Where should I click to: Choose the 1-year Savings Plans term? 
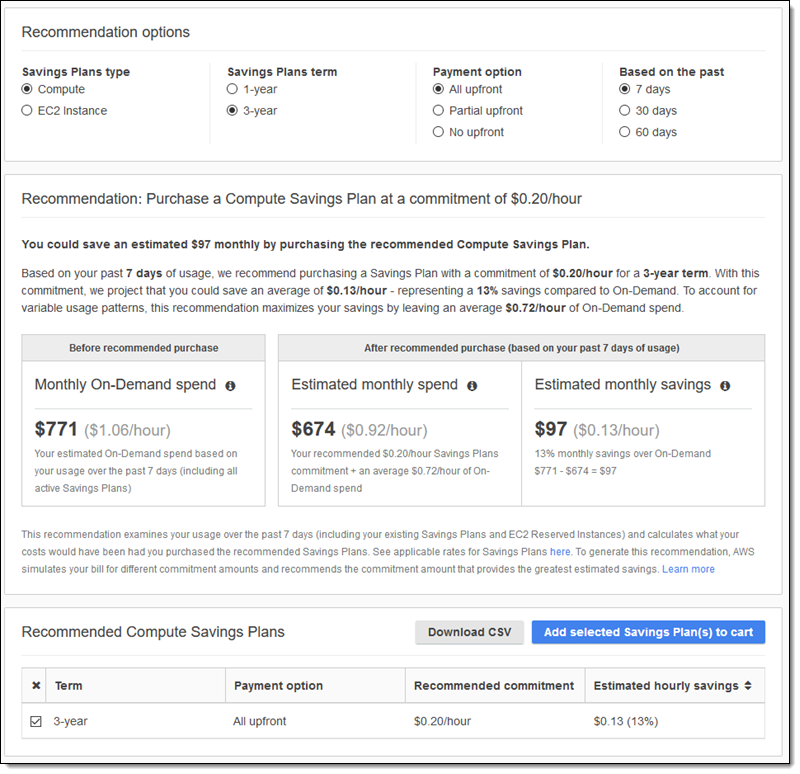pos(233,90)
